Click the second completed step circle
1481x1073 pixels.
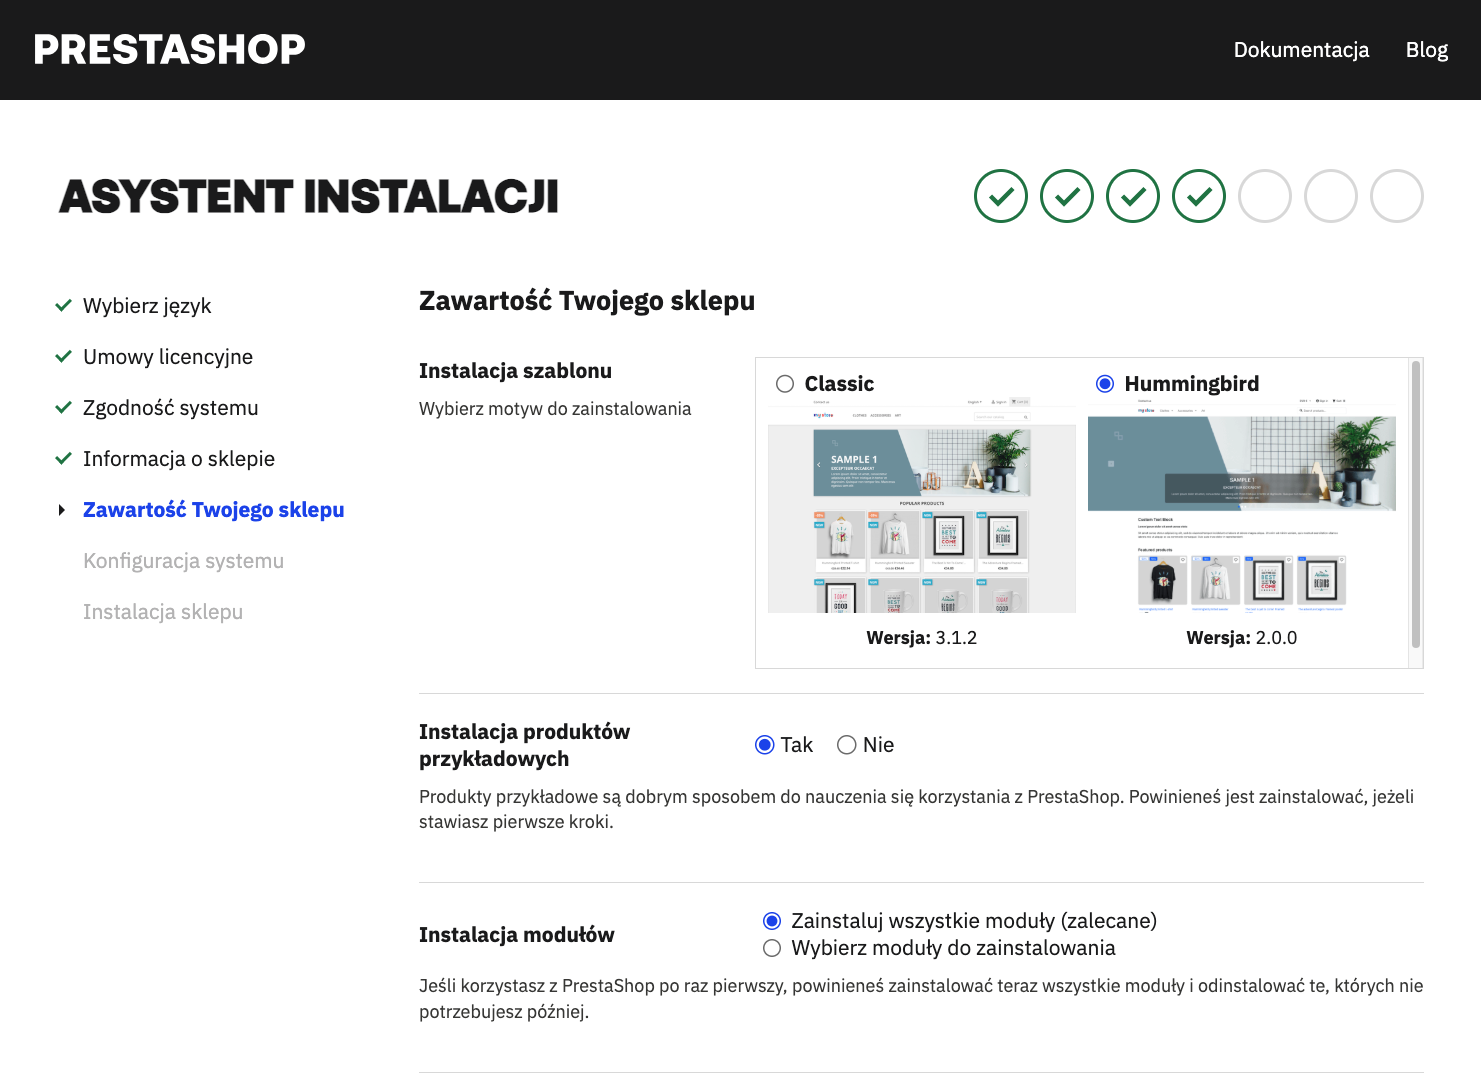pyautogui.click(x=1067, y=196)
